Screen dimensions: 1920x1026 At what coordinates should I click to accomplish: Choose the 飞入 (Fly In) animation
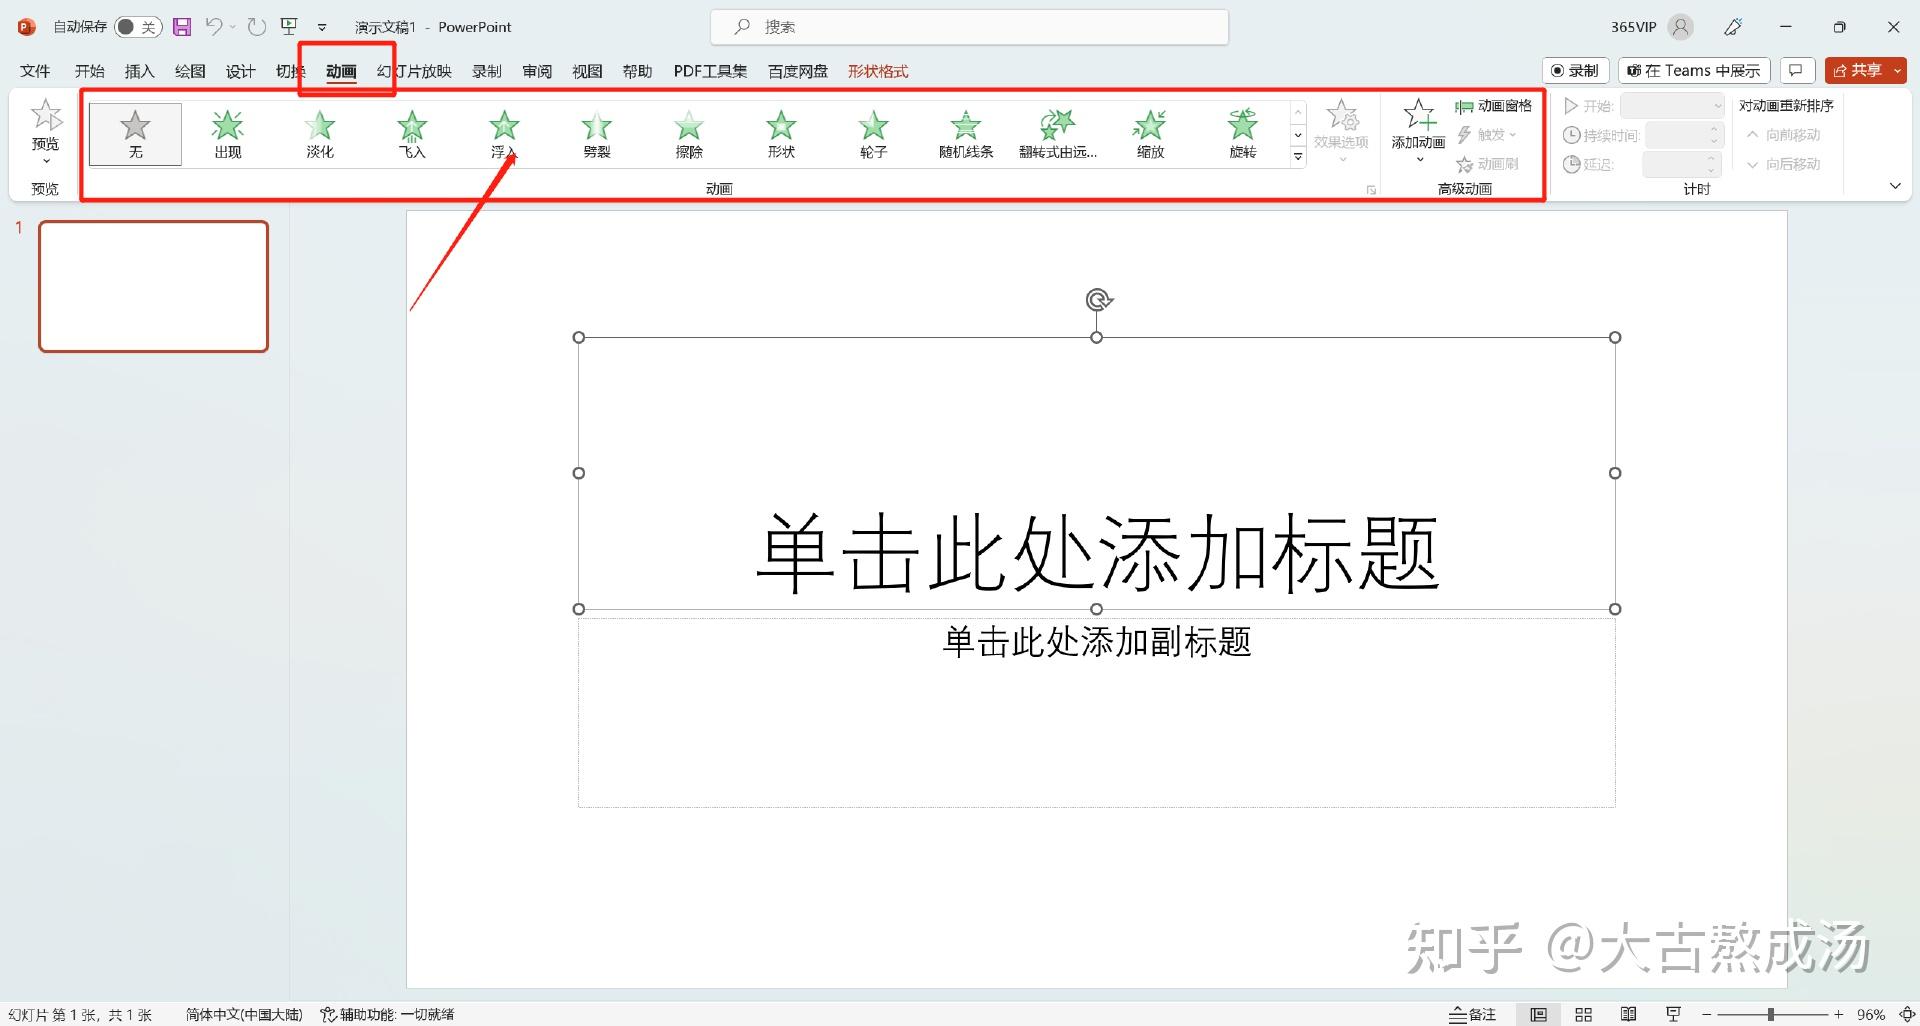coord(411,133)
